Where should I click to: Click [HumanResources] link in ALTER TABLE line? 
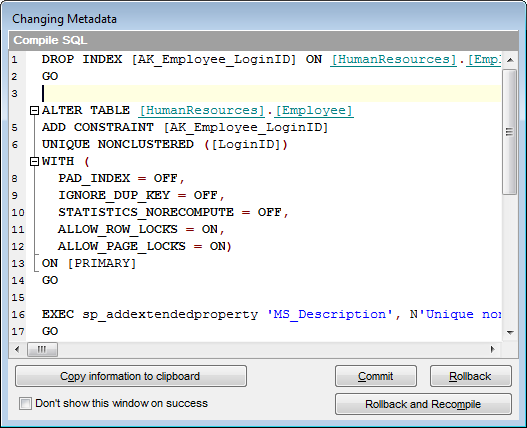pyautogui.click(x=202, y=111)
